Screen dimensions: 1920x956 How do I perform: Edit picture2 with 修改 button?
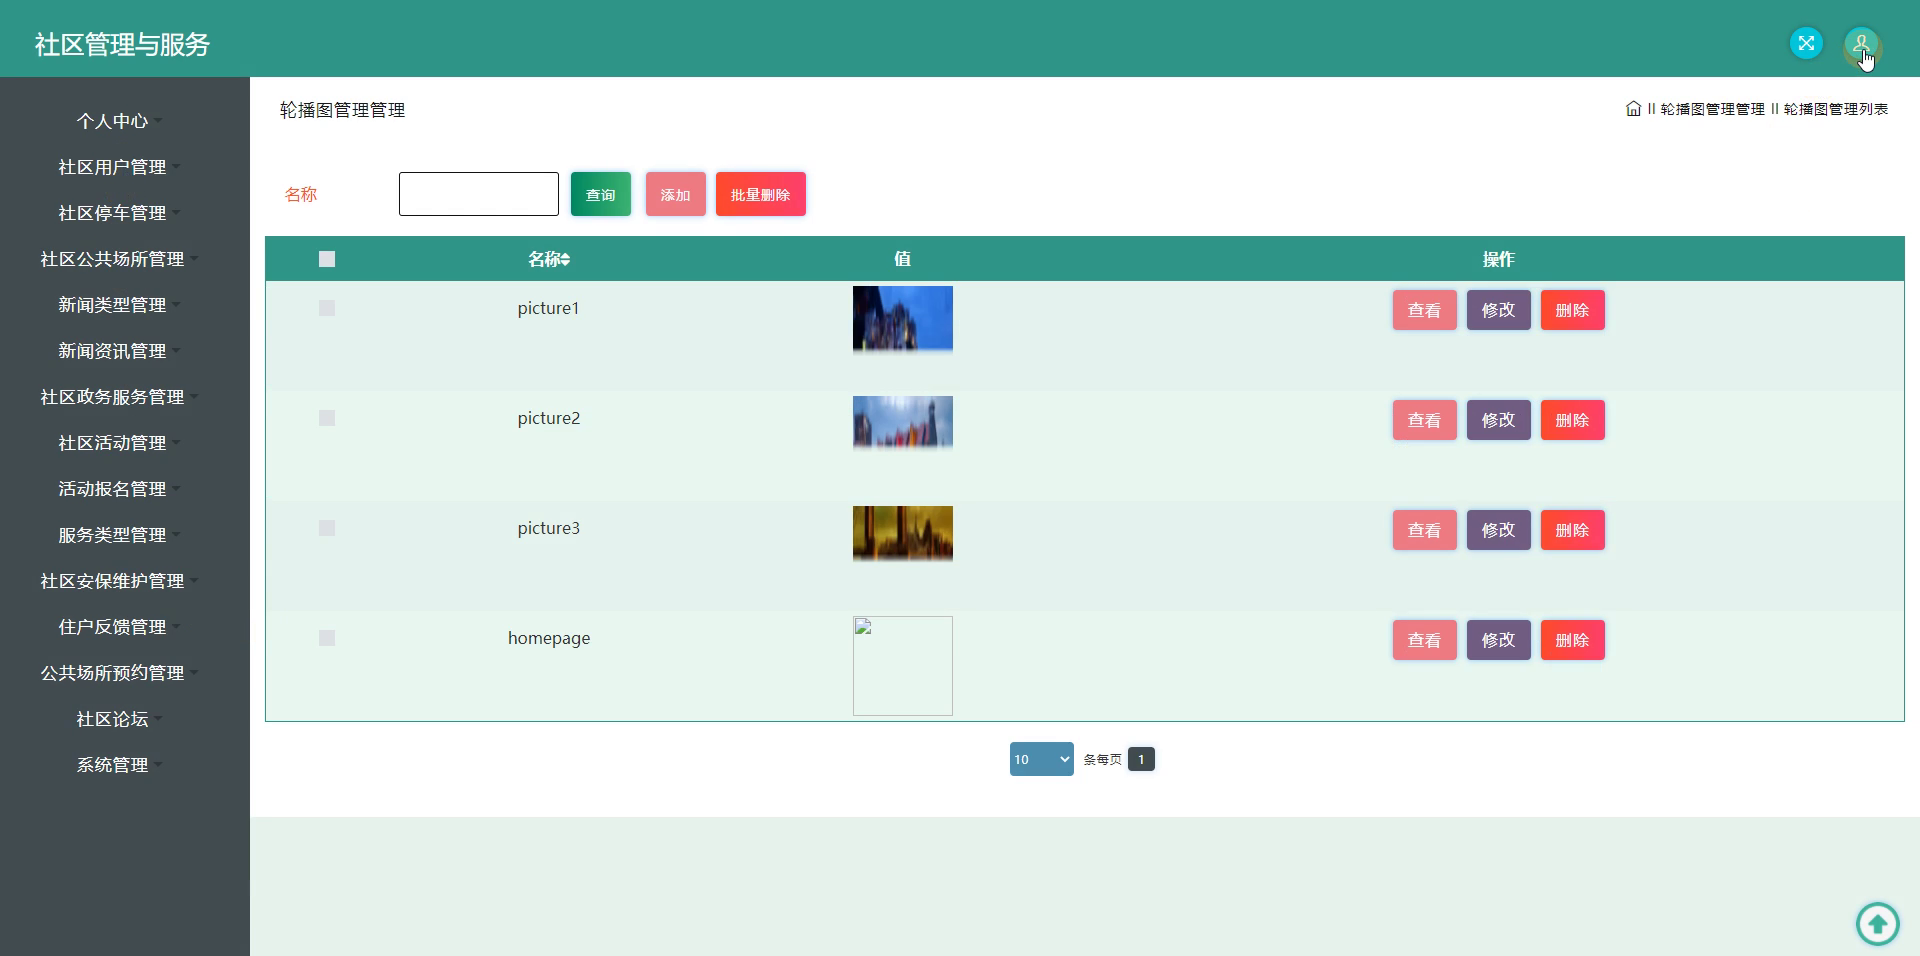click(1499, 420)
